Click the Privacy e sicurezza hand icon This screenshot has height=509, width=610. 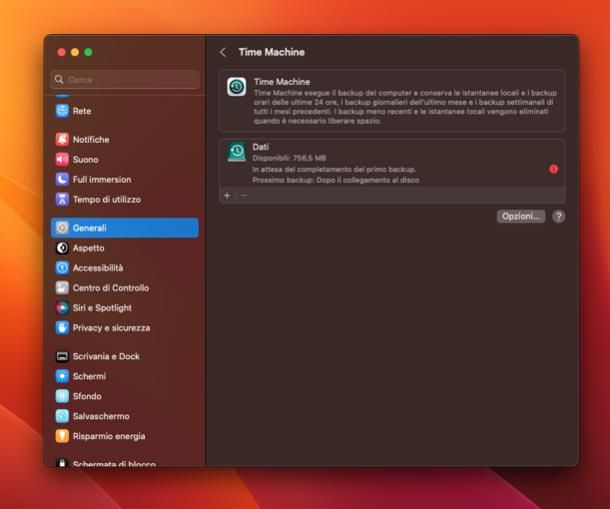[62, 328]
